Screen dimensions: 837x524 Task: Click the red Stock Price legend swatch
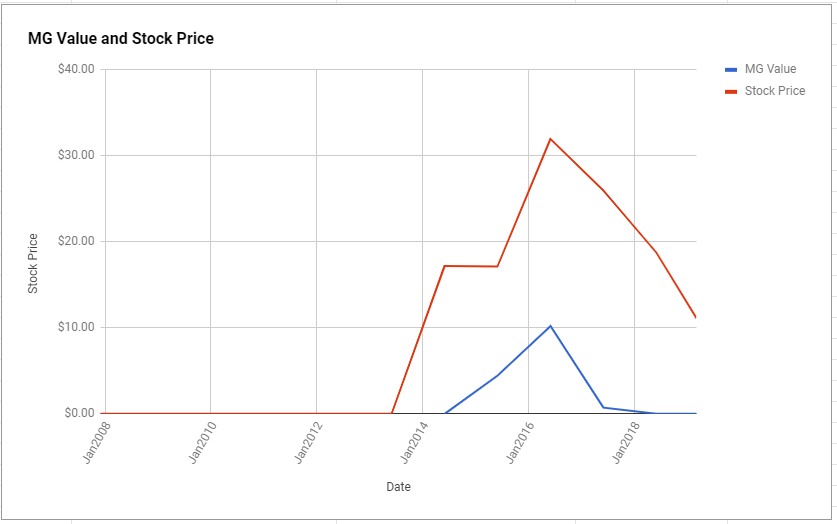[x=731, y=92]
